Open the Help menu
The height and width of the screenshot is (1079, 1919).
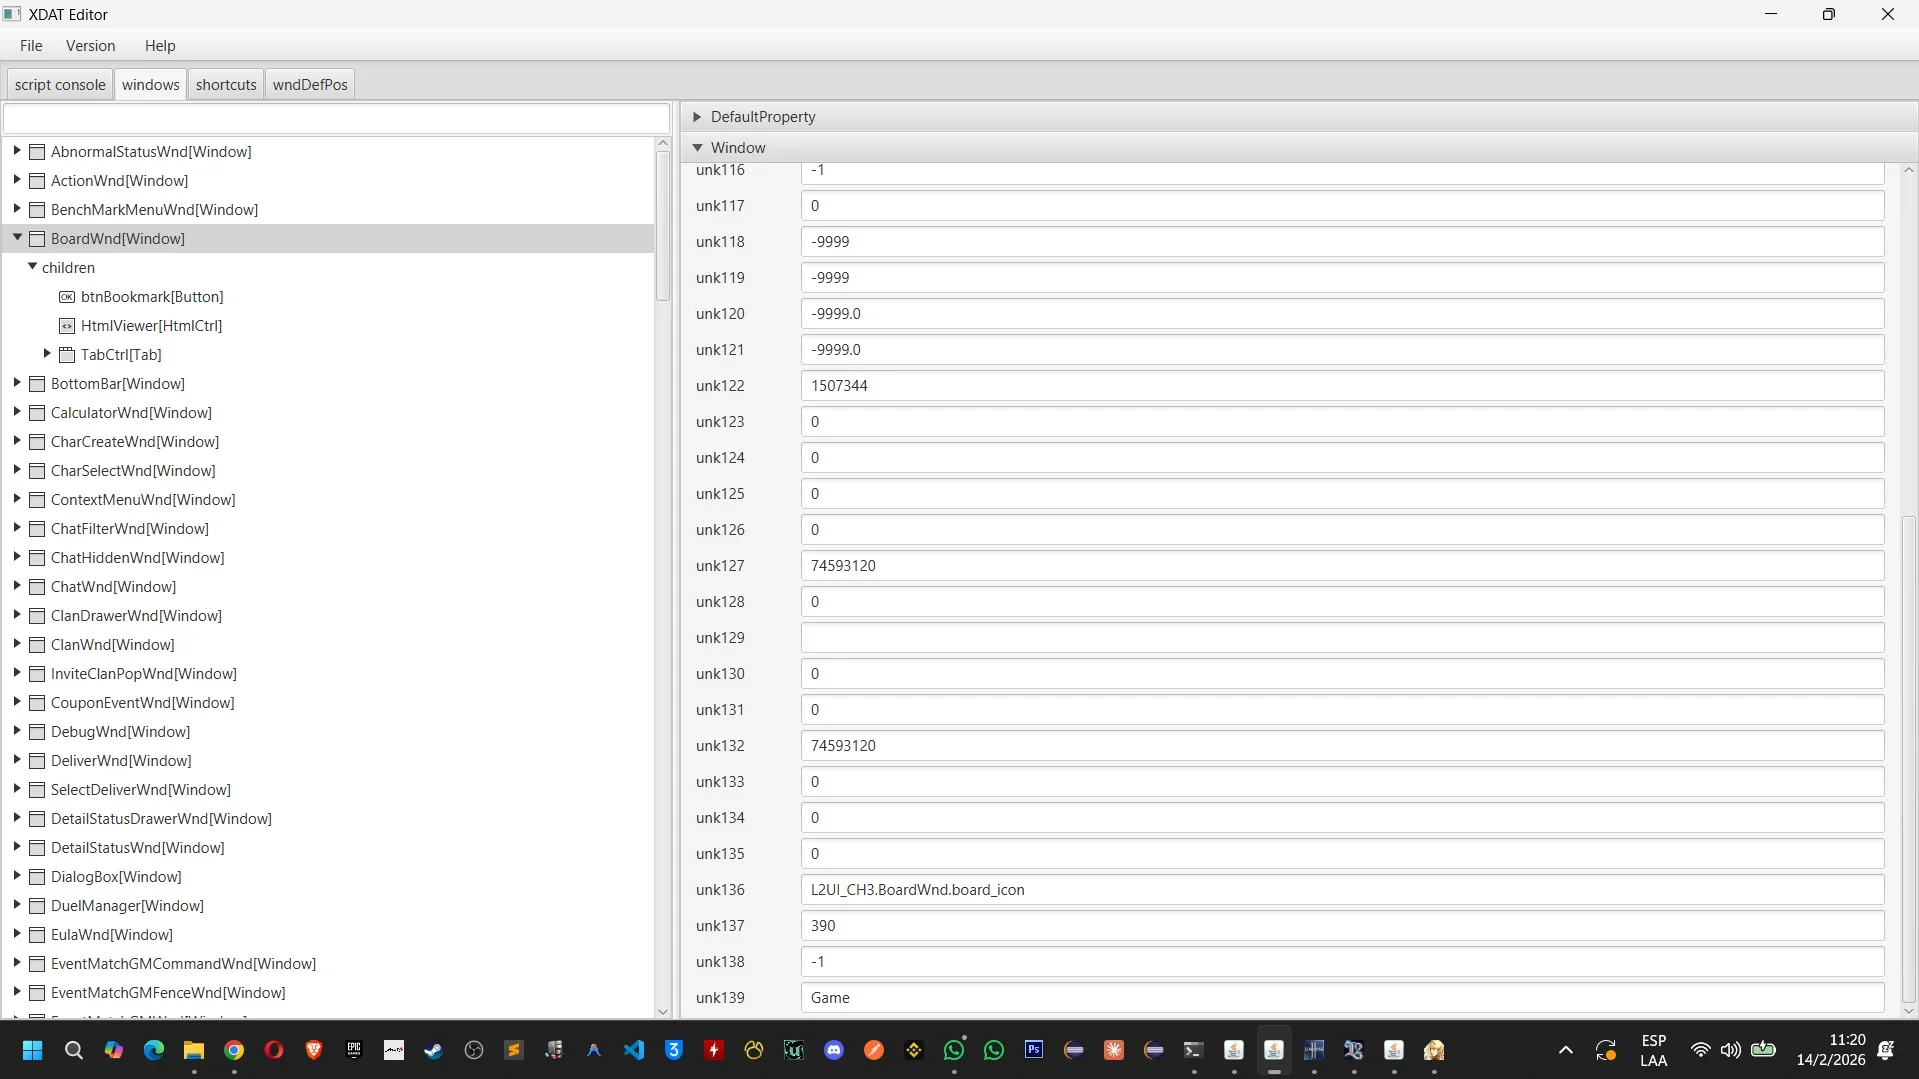(160, 46)
